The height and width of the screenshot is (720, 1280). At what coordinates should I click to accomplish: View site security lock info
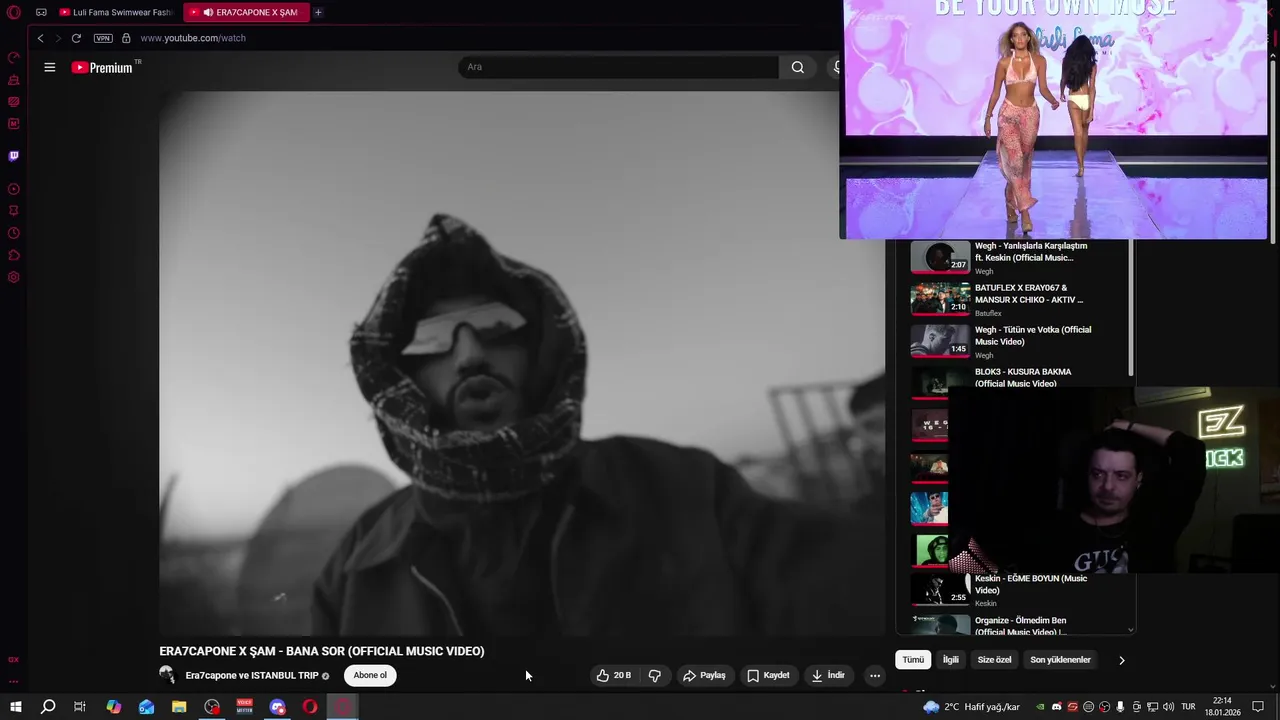tap(126, 38)
